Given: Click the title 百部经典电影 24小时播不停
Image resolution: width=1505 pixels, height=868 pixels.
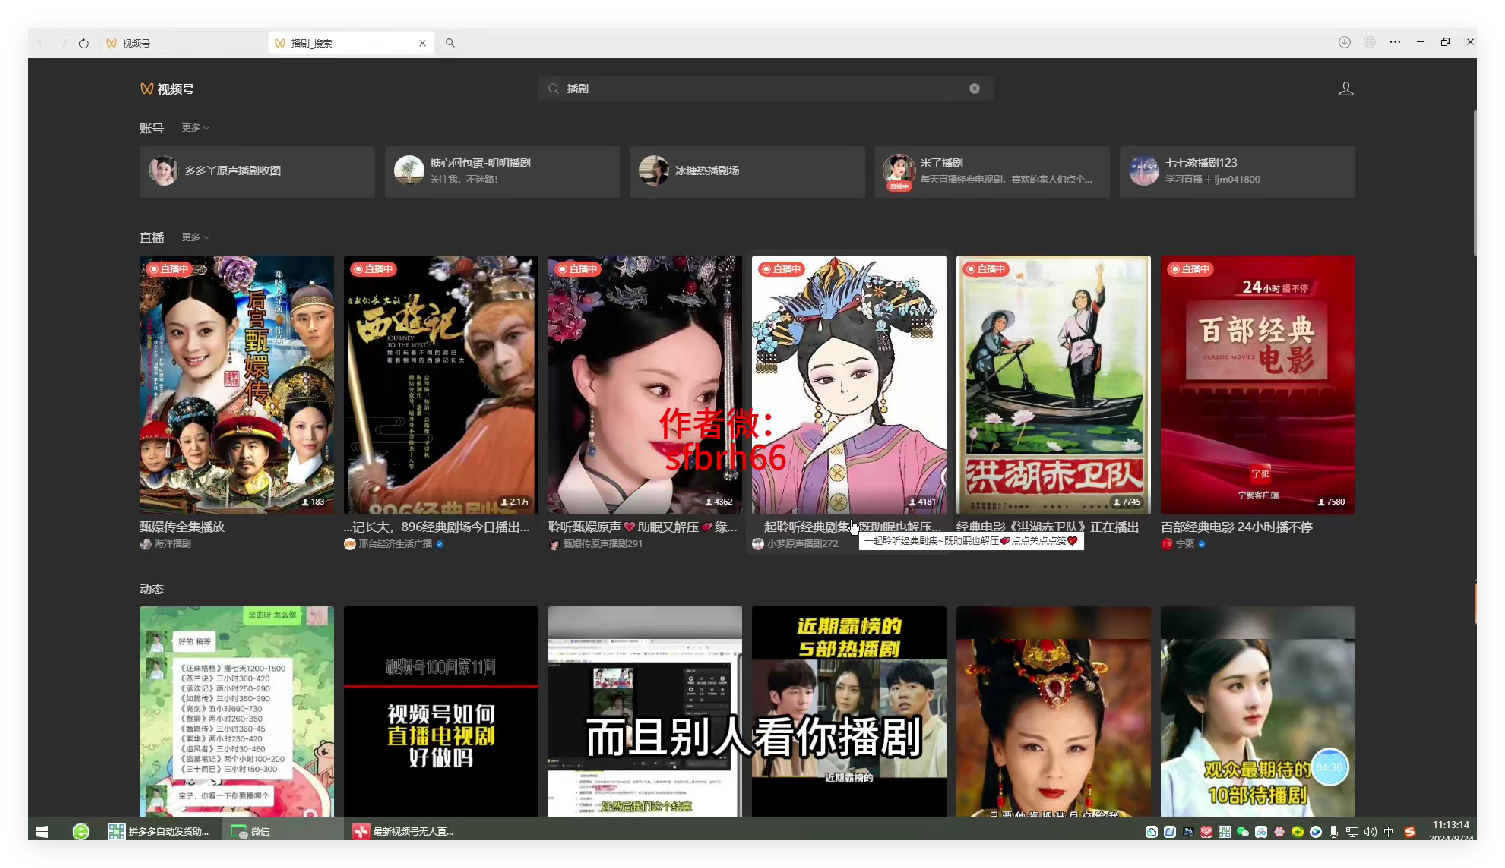Looking at the screenshot, I should [x=1237, y=527].
